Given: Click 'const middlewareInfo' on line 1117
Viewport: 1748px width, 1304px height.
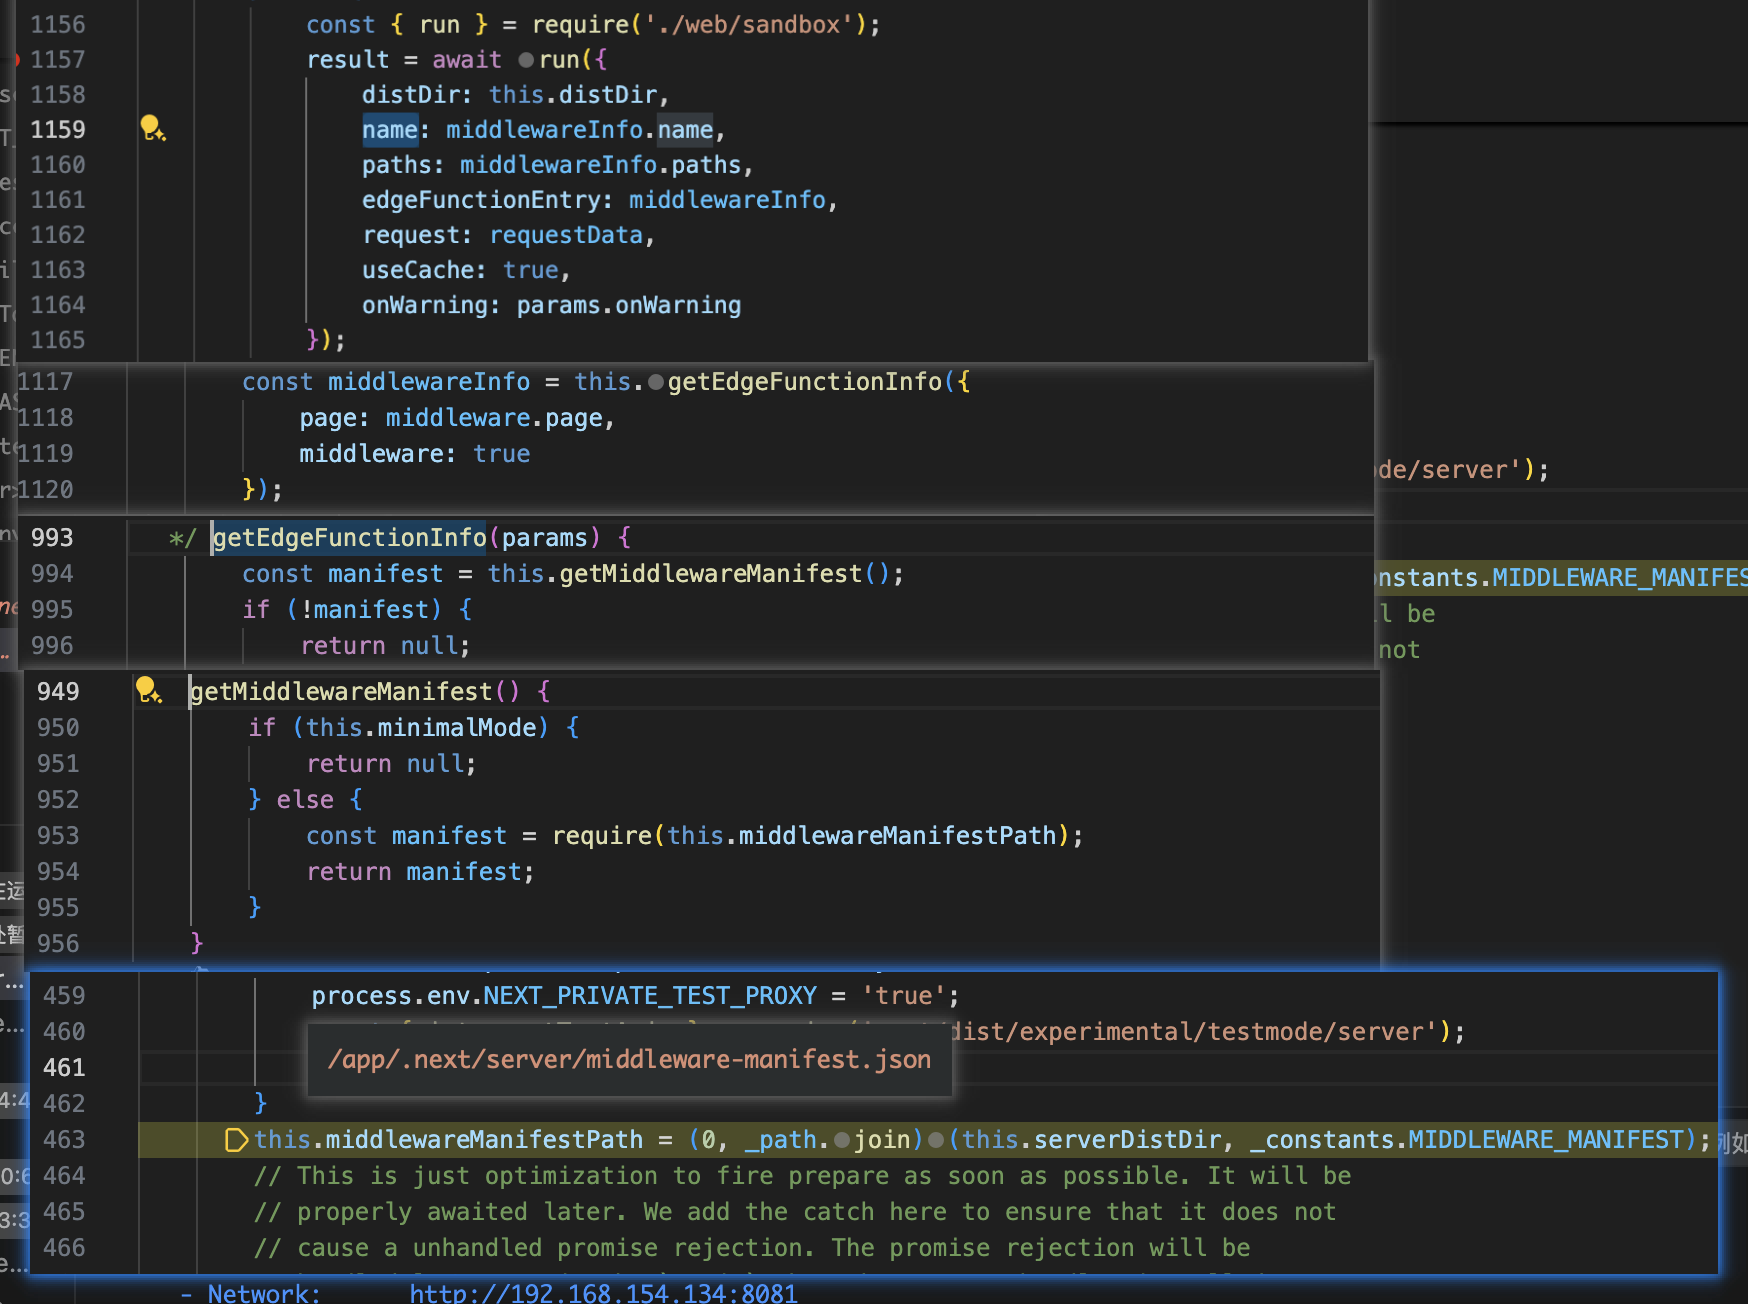Looking at the screenshot, I should coord(386,382).
